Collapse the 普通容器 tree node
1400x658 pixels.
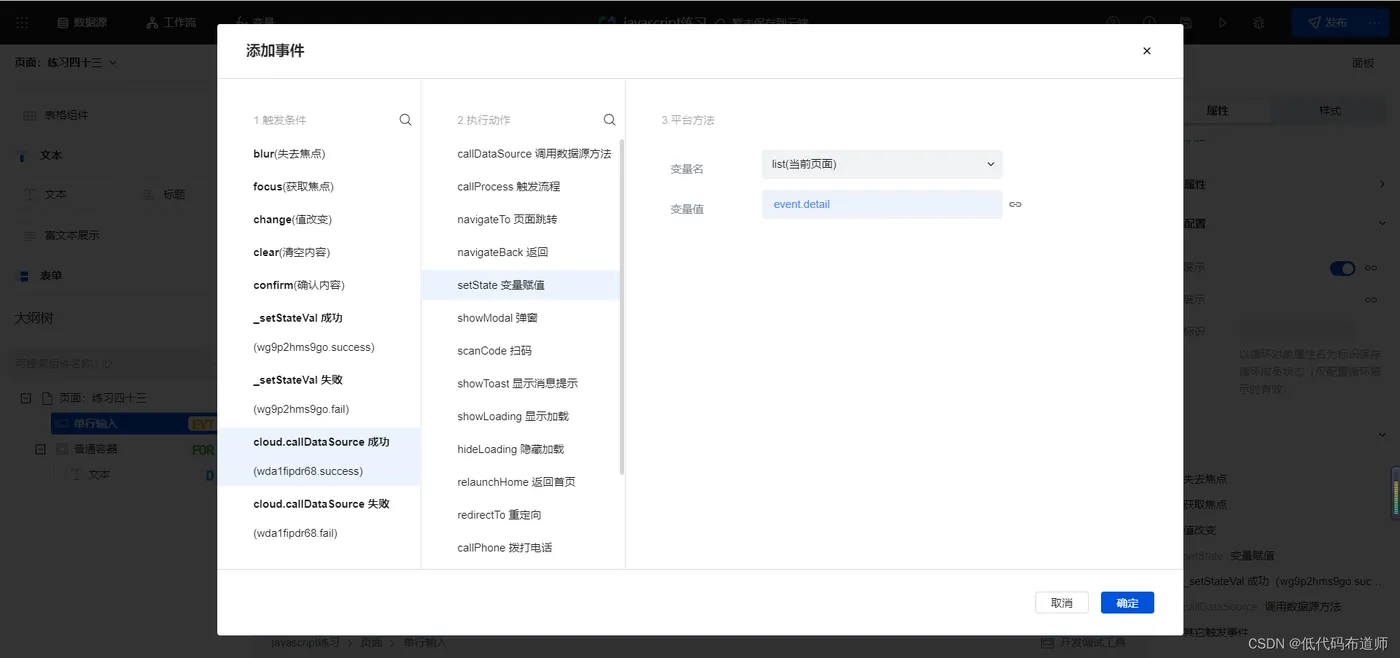tap(41, 450)
